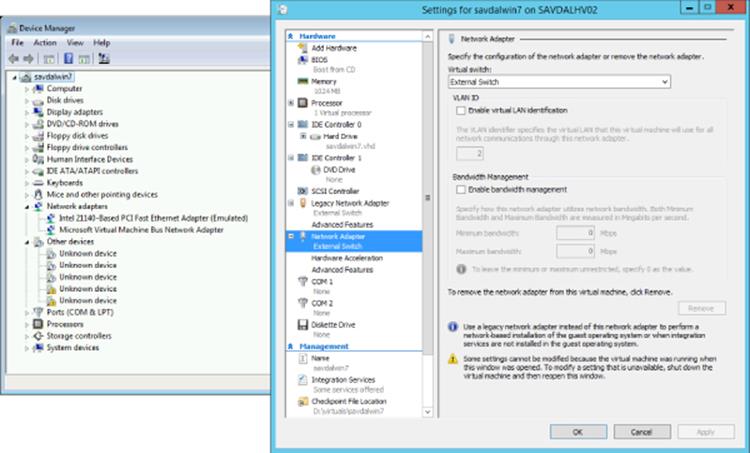Viewport: 750px width, 453px height.
Task: Select Floppy drive controllers in Device Manager
Action: (x=87, y=148)
